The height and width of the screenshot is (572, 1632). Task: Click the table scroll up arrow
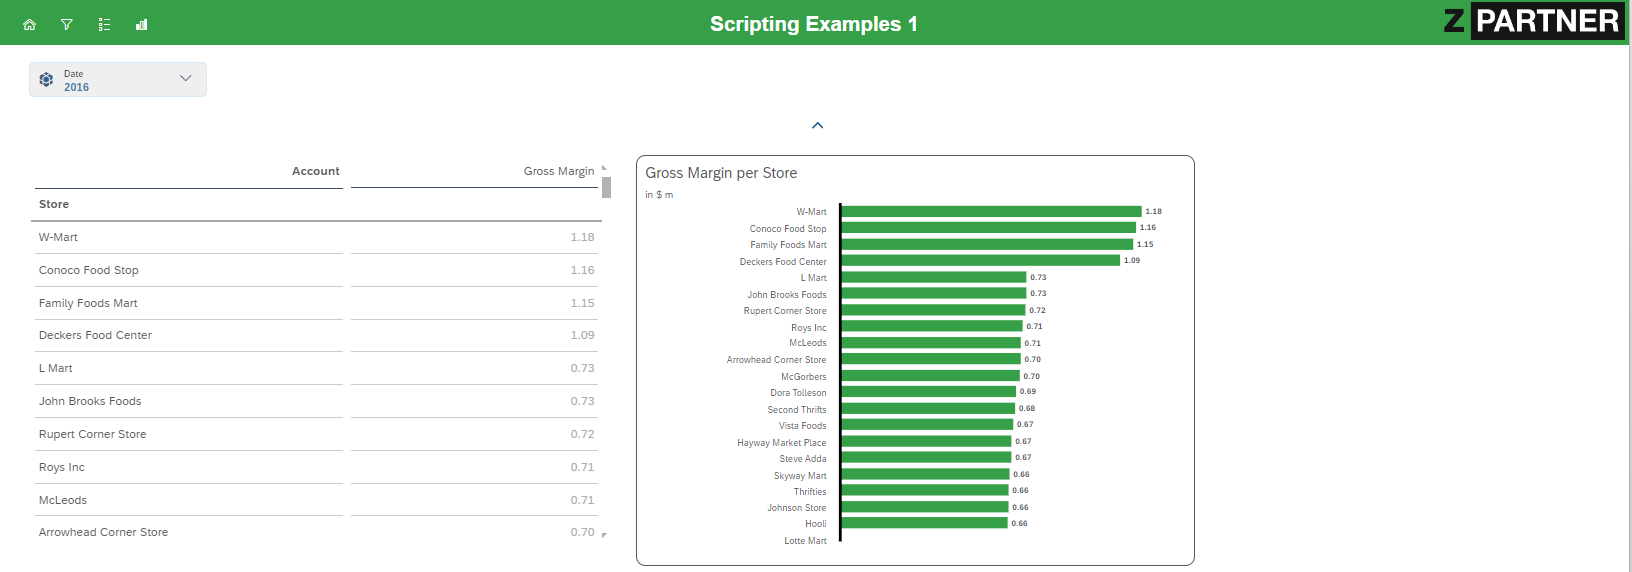pos(605,168)
